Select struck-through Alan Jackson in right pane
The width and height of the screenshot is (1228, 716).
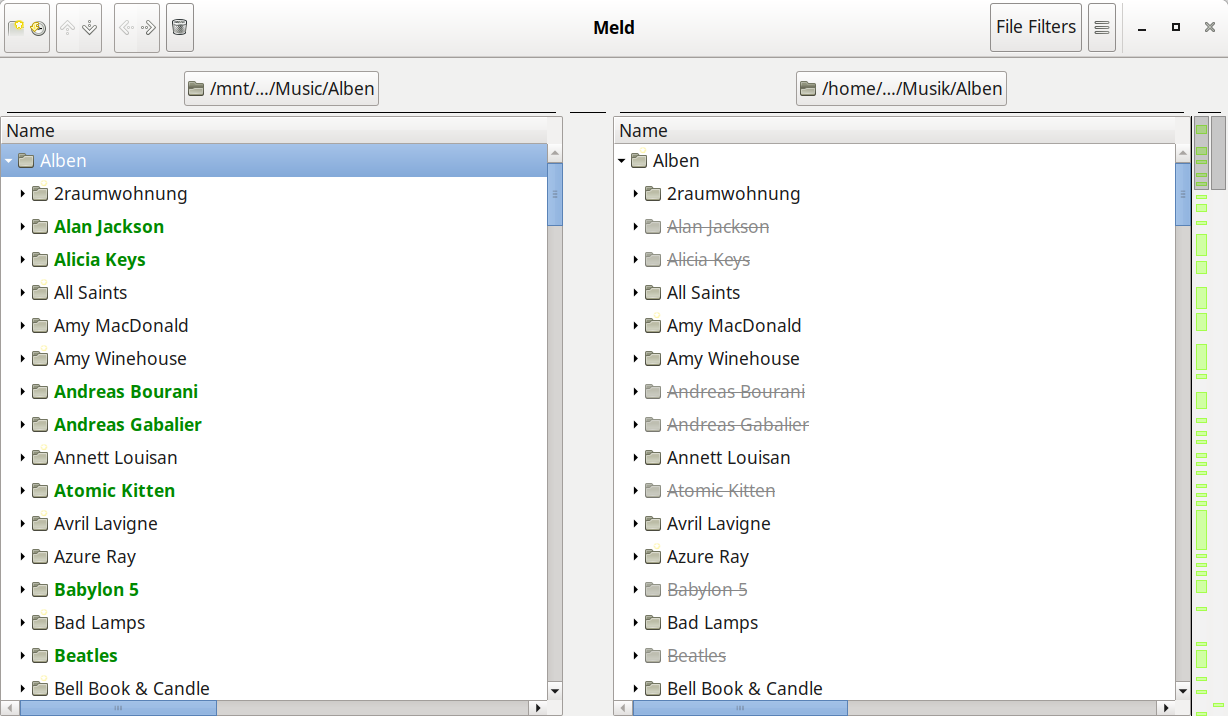[x=718, y=227]
